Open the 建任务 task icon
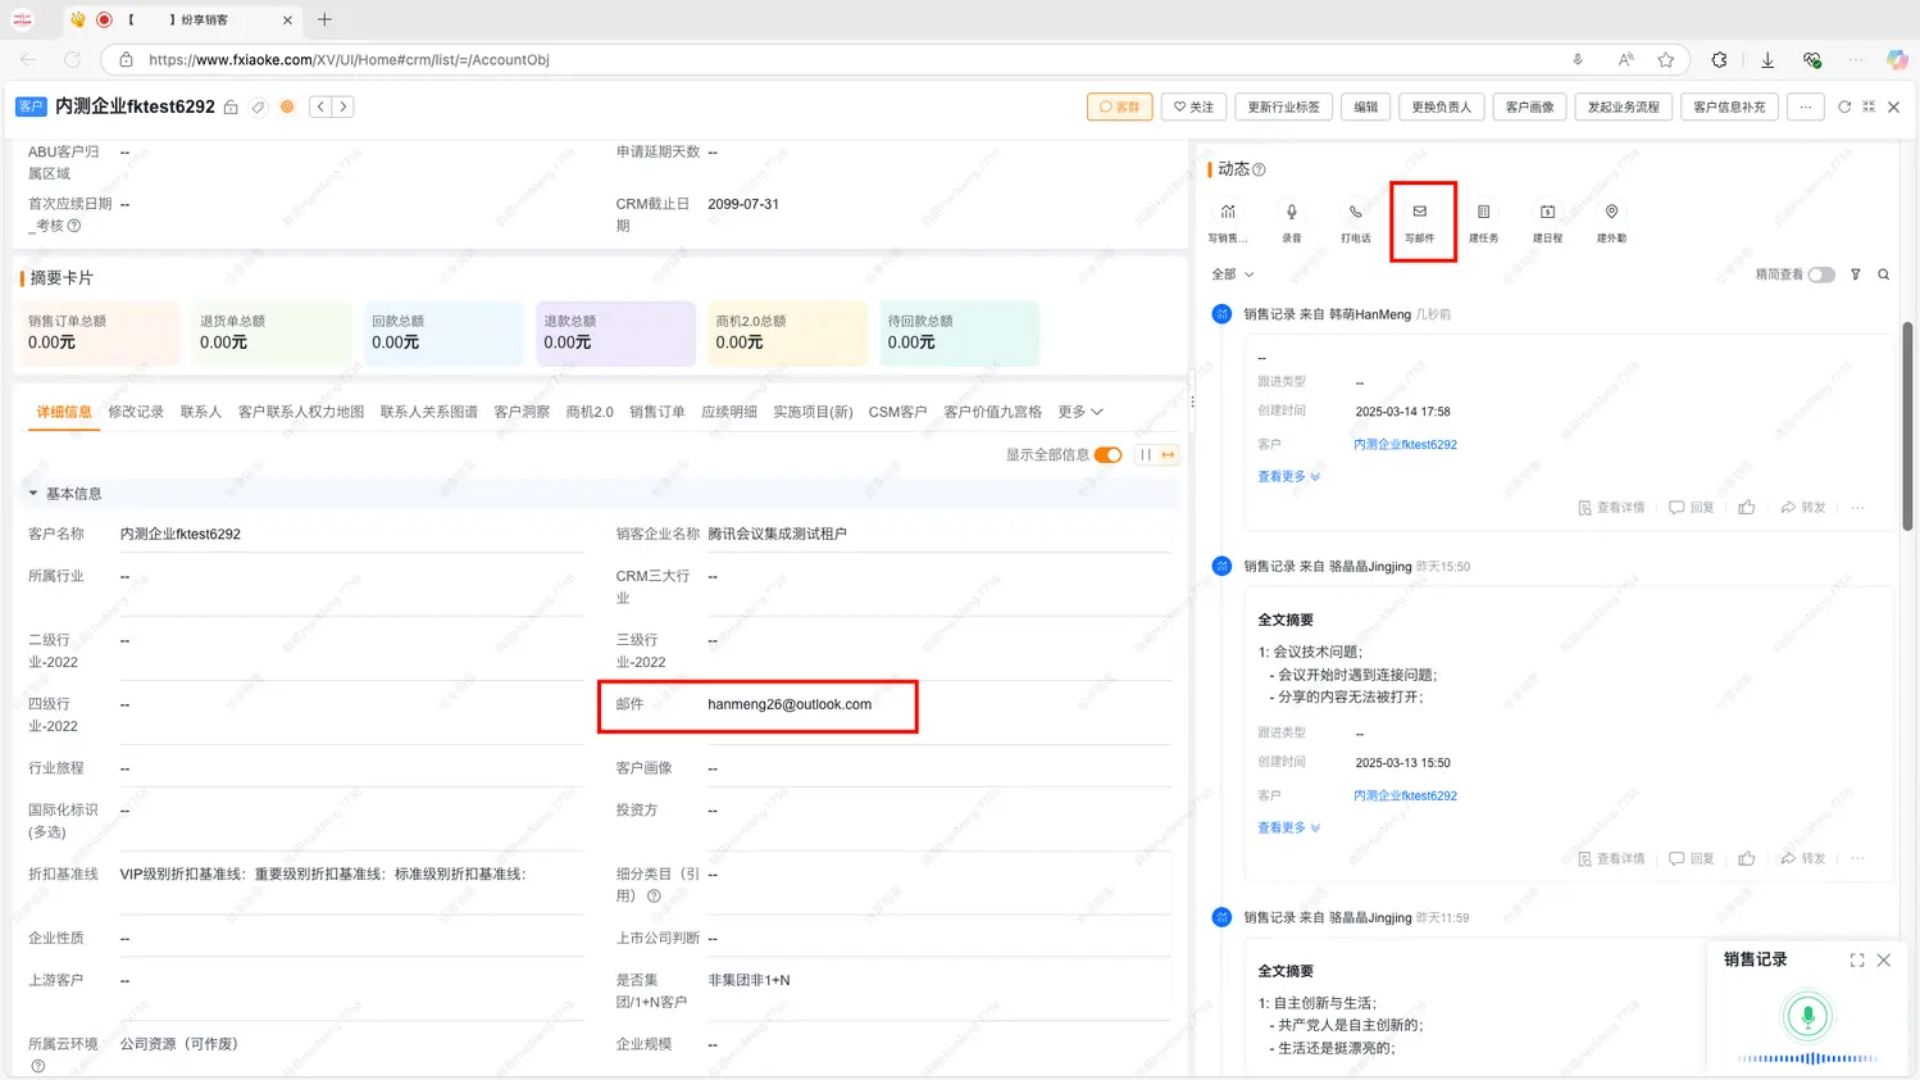This screenshot has width=1920, height=1080. (x=1483, y=212)
